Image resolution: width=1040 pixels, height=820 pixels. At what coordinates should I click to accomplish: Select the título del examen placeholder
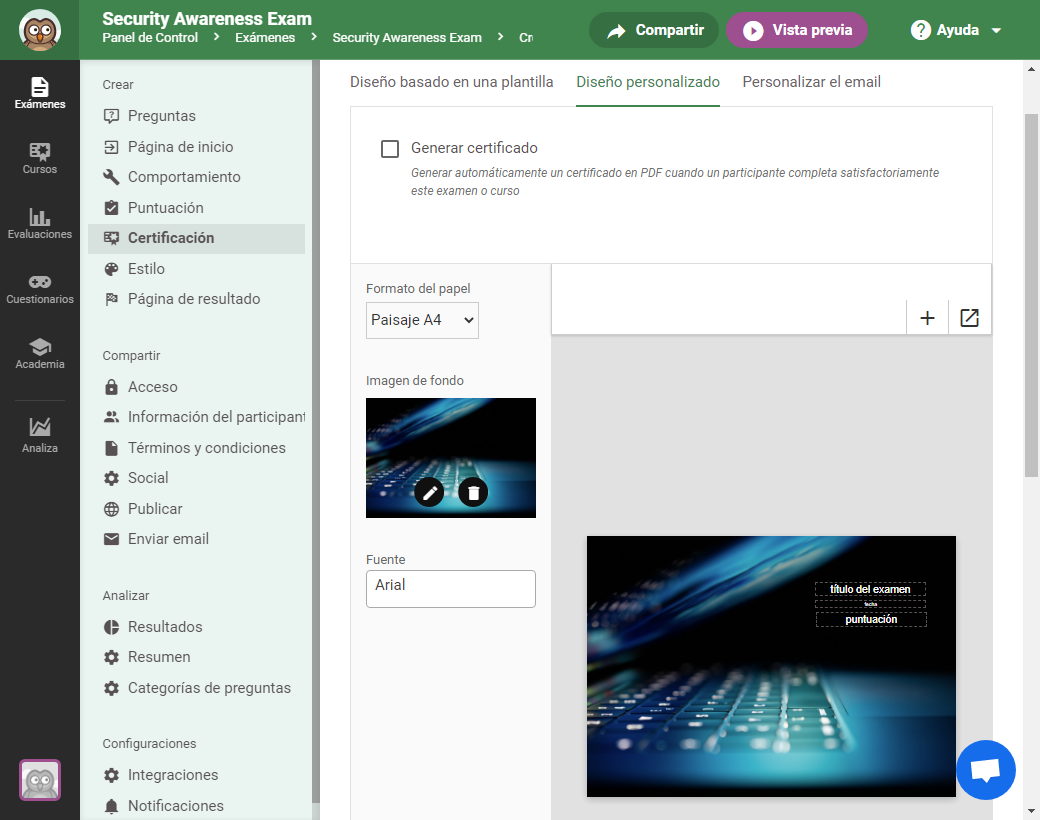pyautogui.click(x=870, y=589)
